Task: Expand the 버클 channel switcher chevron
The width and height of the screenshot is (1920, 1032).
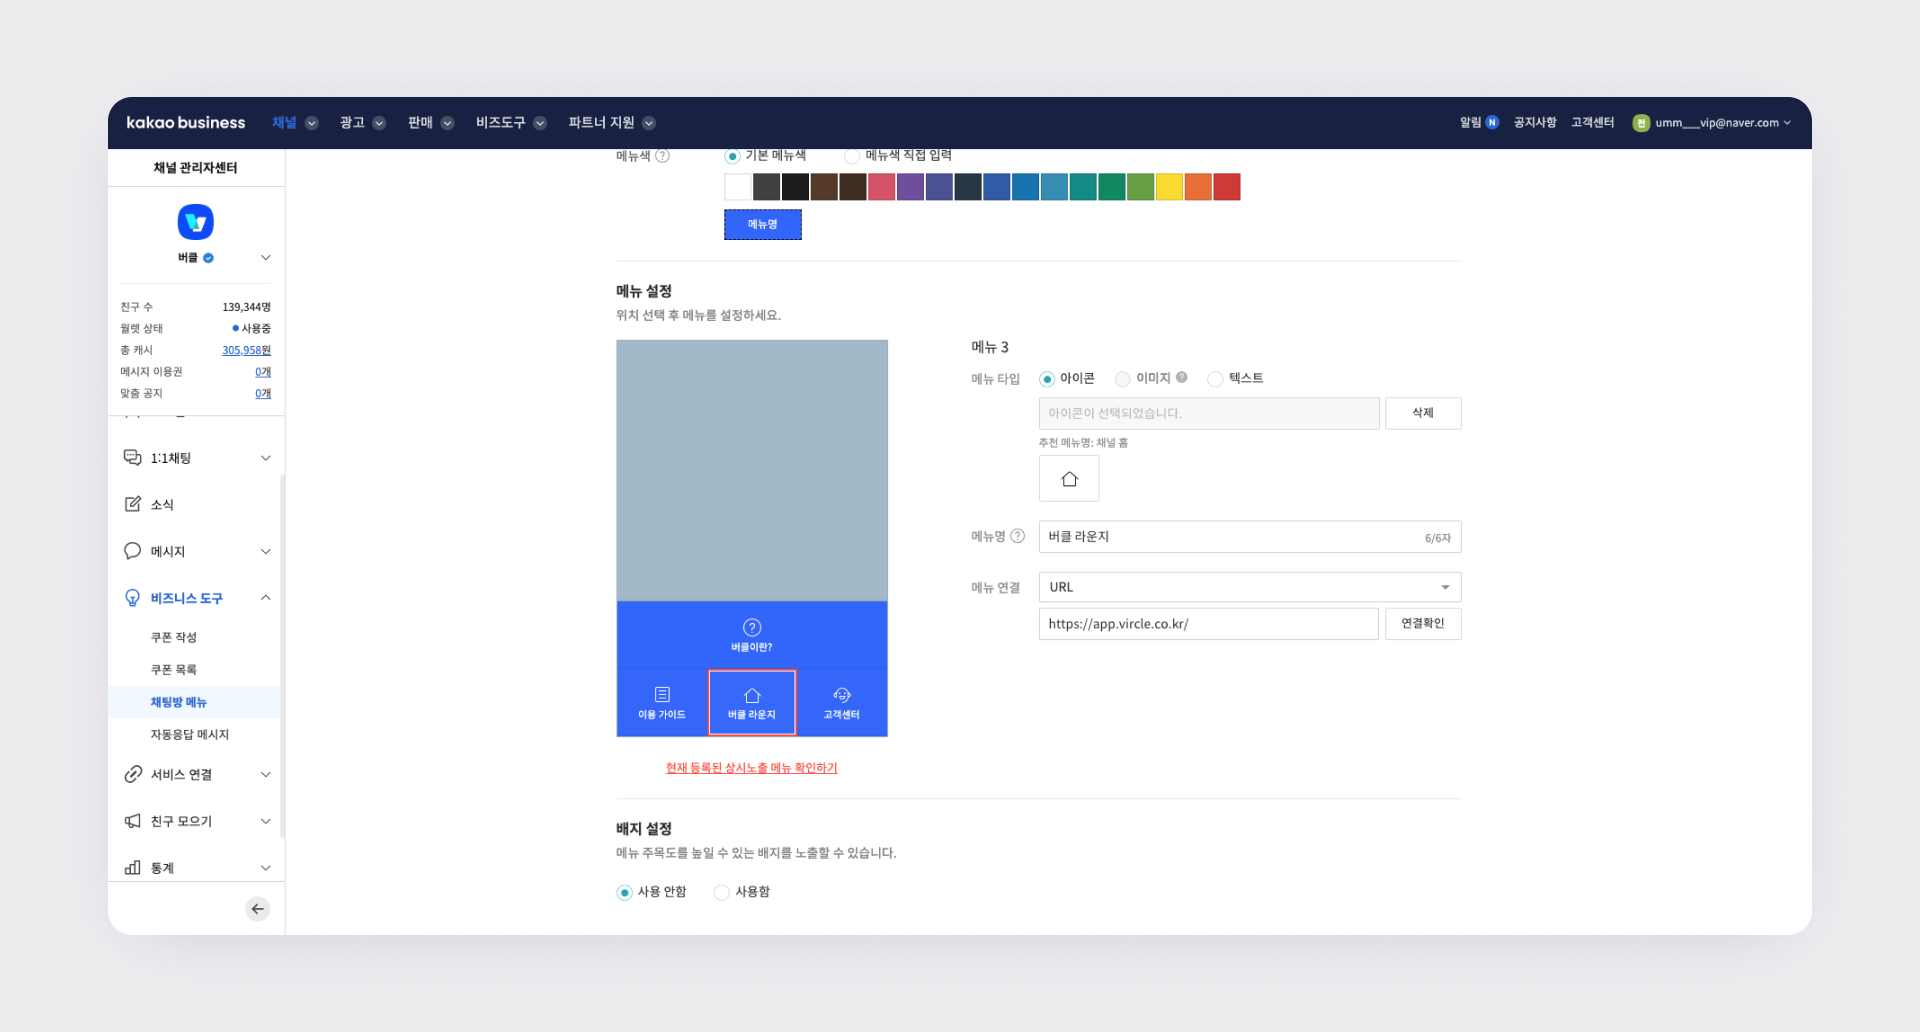Action: point(266,258)
